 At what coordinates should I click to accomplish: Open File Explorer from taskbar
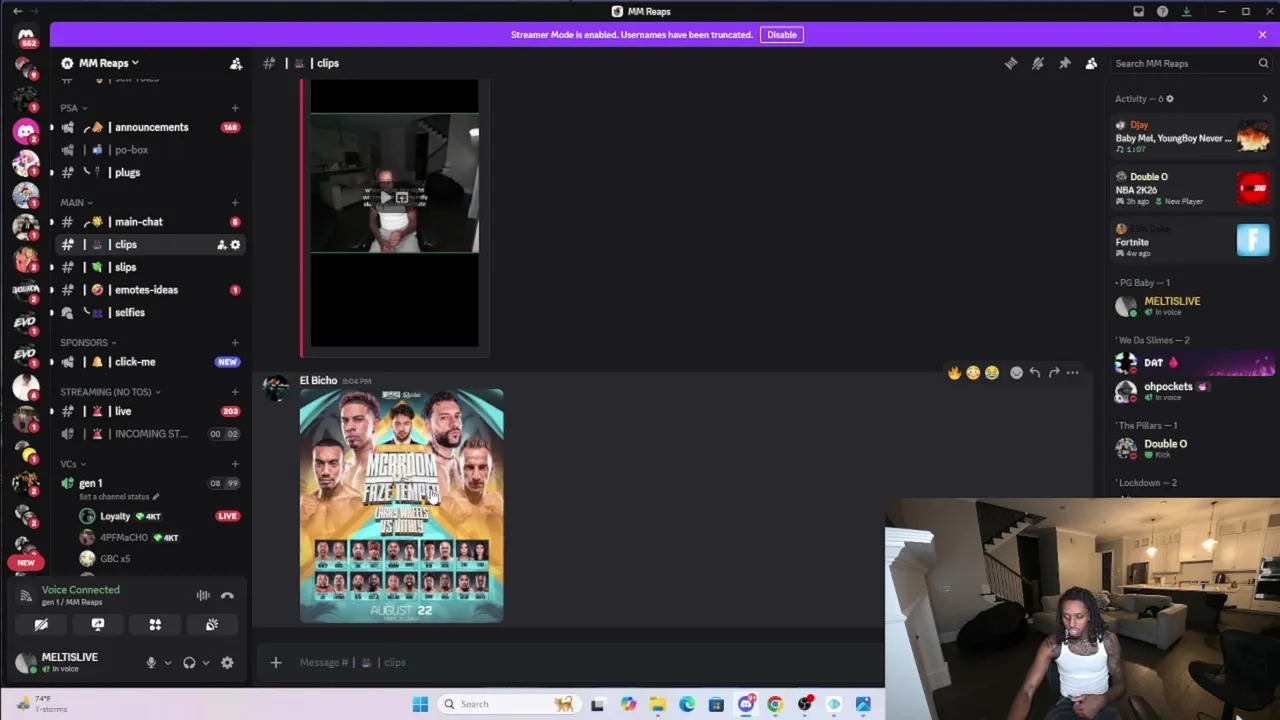(x=657, y=704)
